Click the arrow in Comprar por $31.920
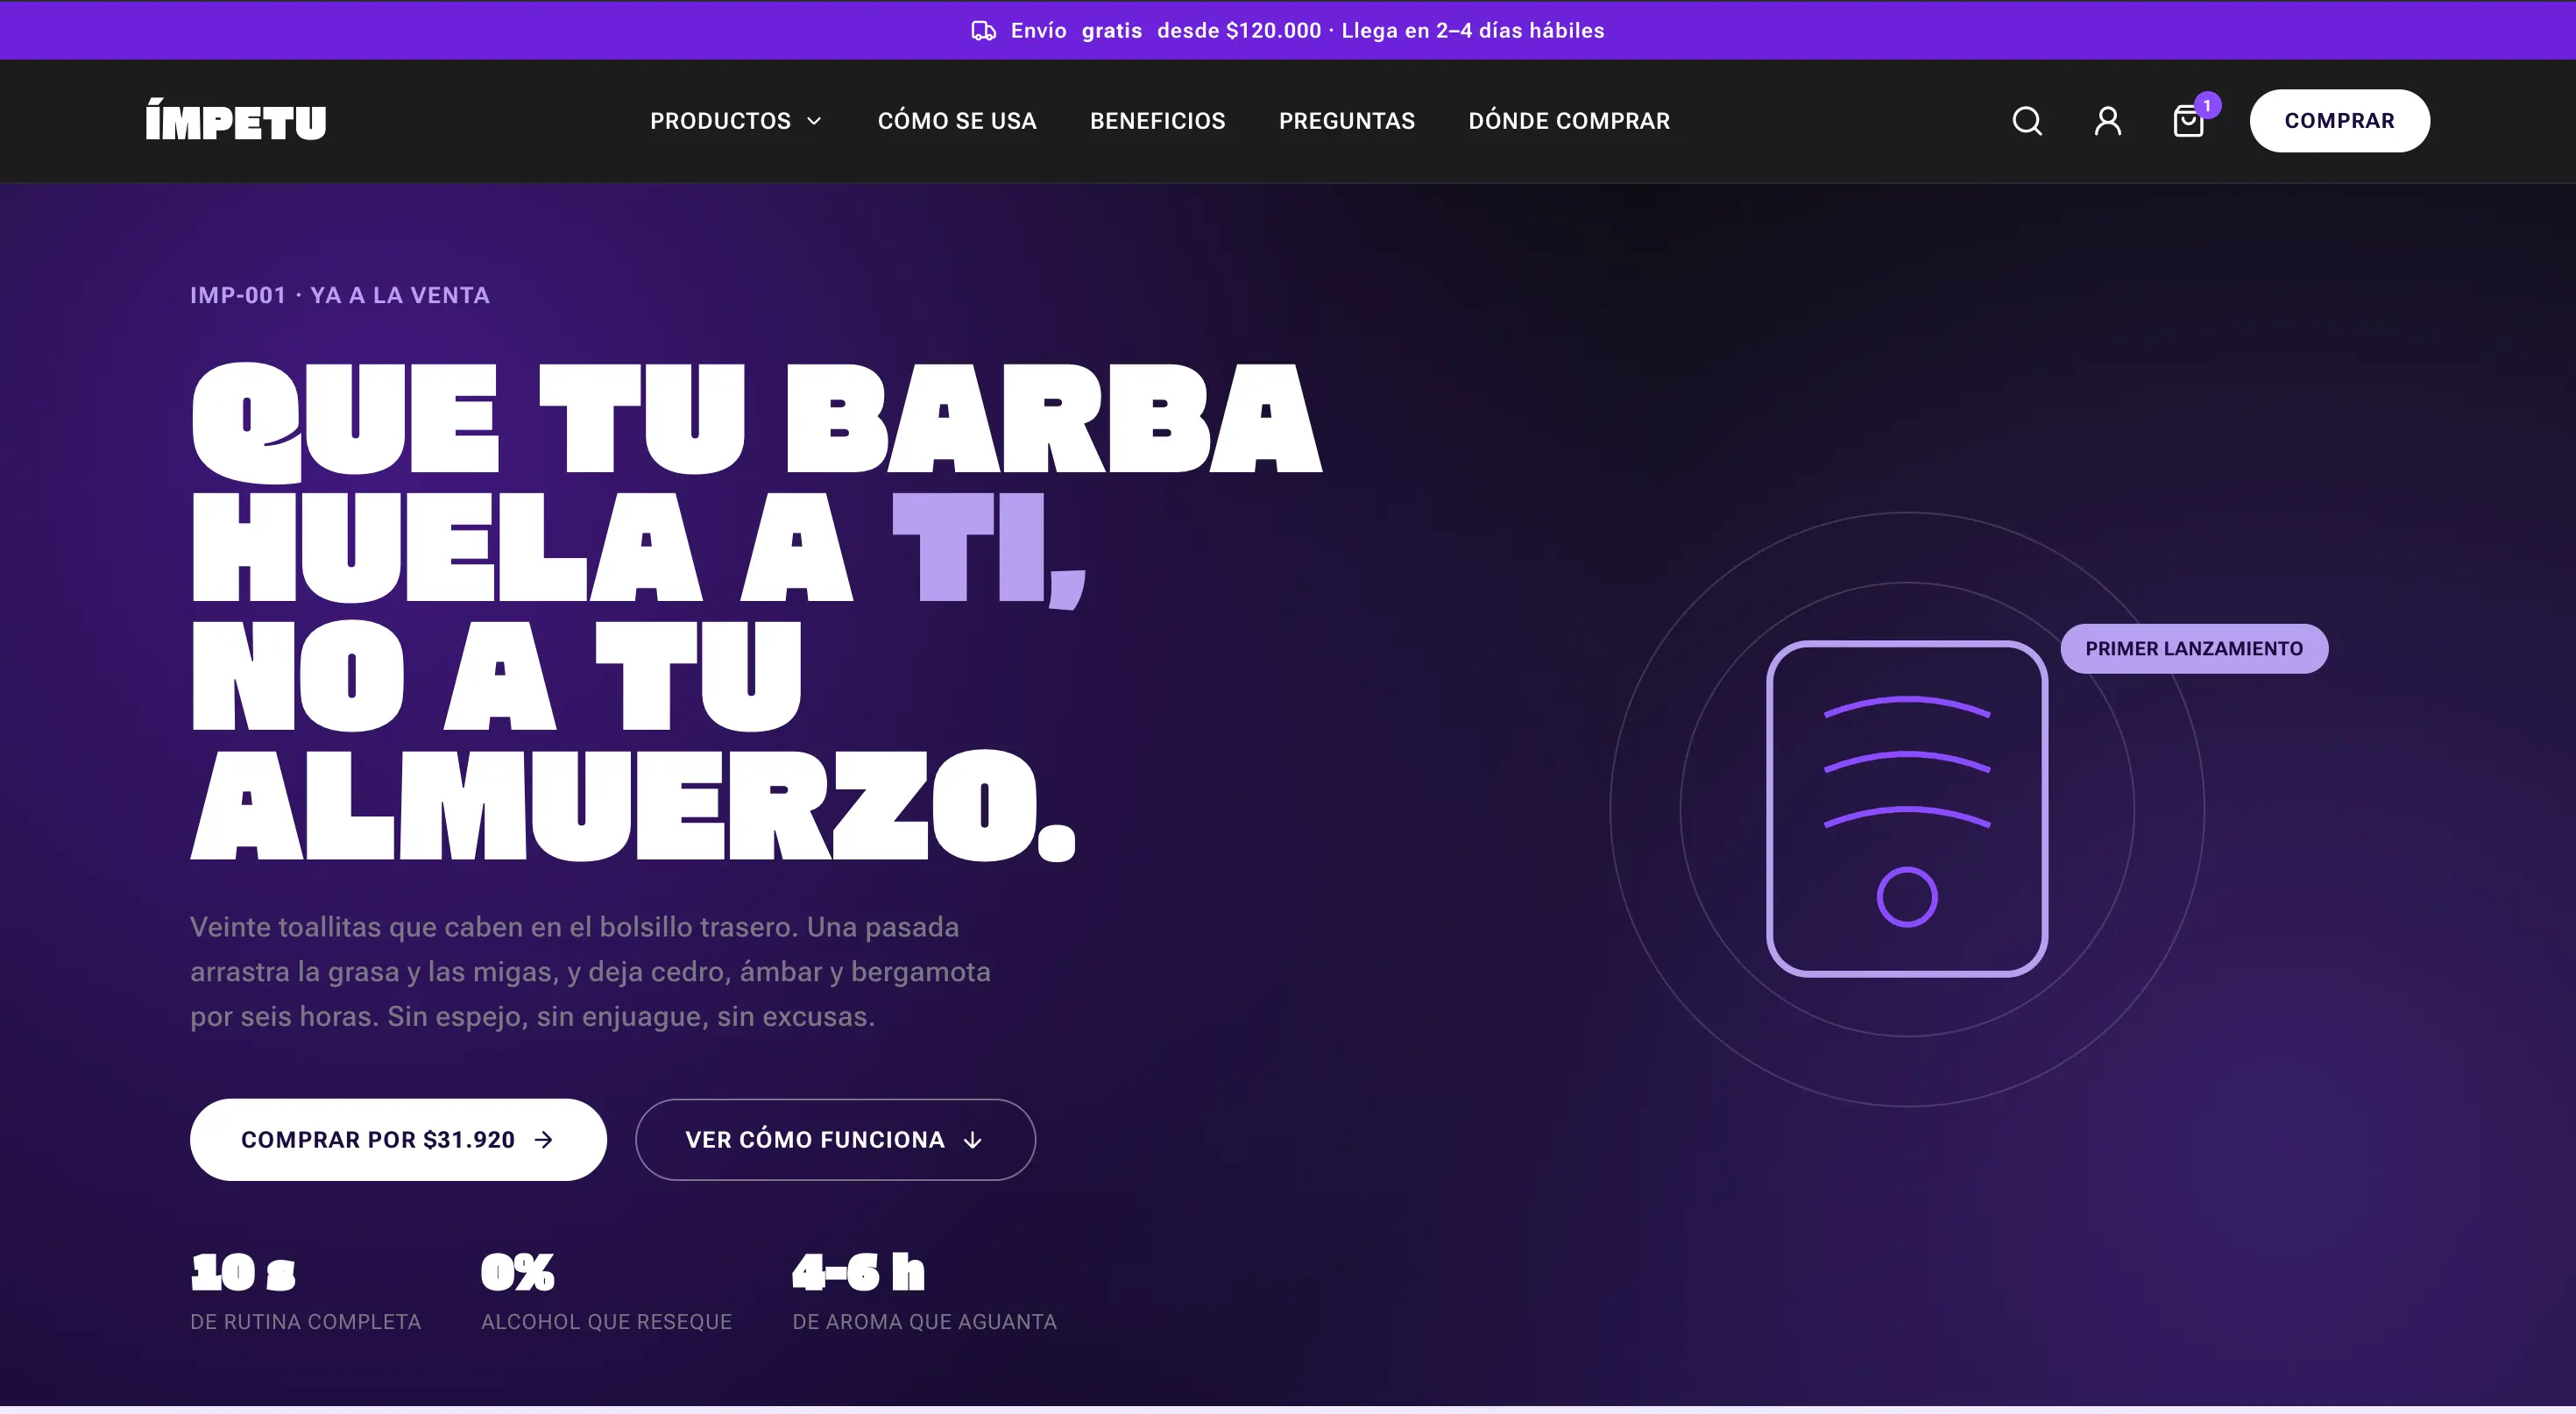Viewport: 2576px width, 1414px height. (x=544, y=1140)
